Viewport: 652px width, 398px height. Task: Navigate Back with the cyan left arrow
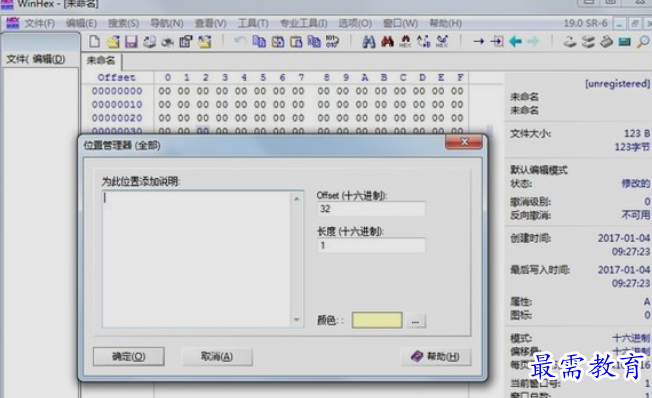(515, 41)
